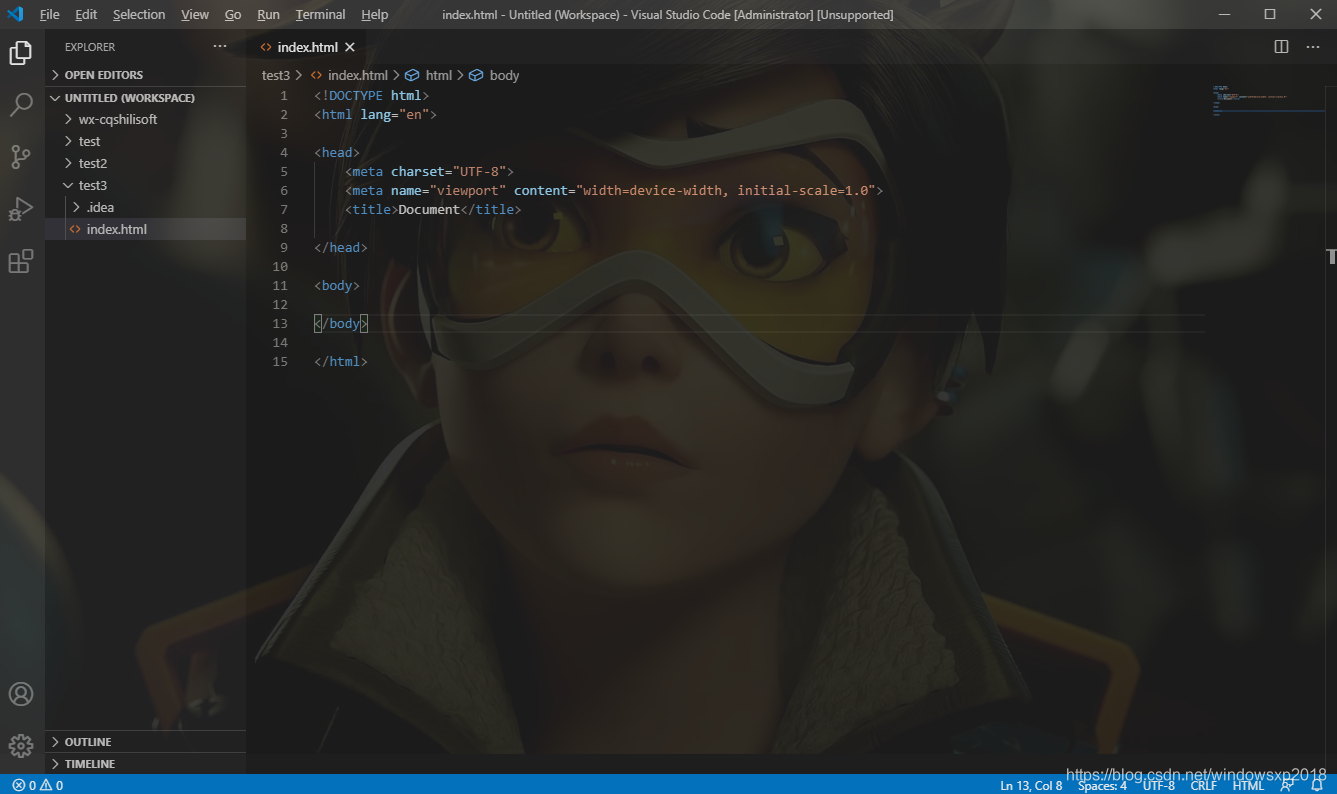Open the Selection menu

(139, 14)
